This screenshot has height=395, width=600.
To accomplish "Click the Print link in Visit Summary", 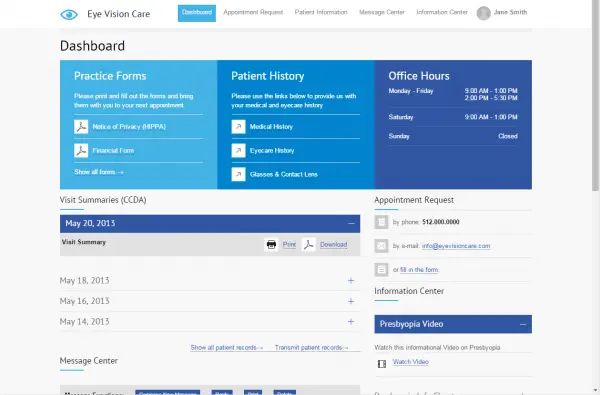I will (289, 245).
